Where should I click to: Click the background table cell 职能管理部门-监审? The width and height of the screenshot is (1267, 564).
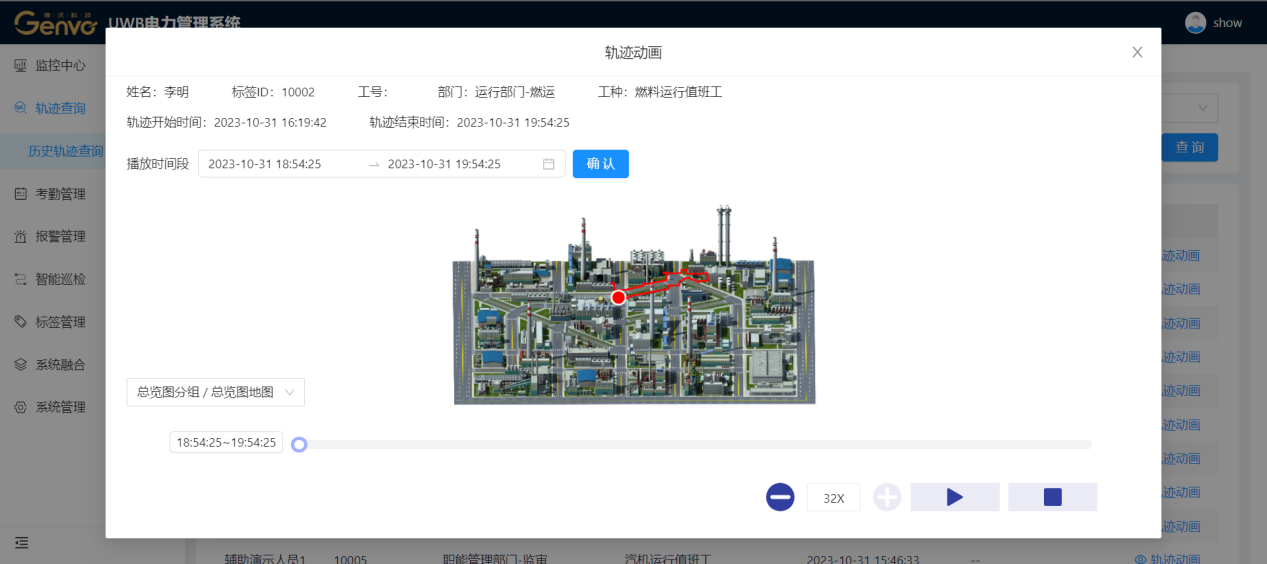pyautogui.click(x=495, y=559)
